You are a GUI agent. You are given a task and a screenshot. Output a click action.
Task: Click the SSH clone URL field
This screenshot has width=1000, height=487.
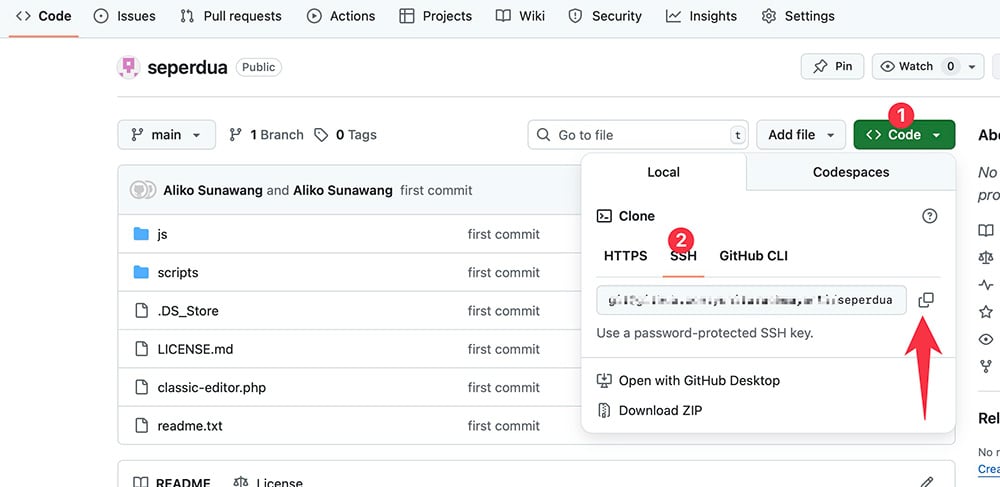point(751,300)
